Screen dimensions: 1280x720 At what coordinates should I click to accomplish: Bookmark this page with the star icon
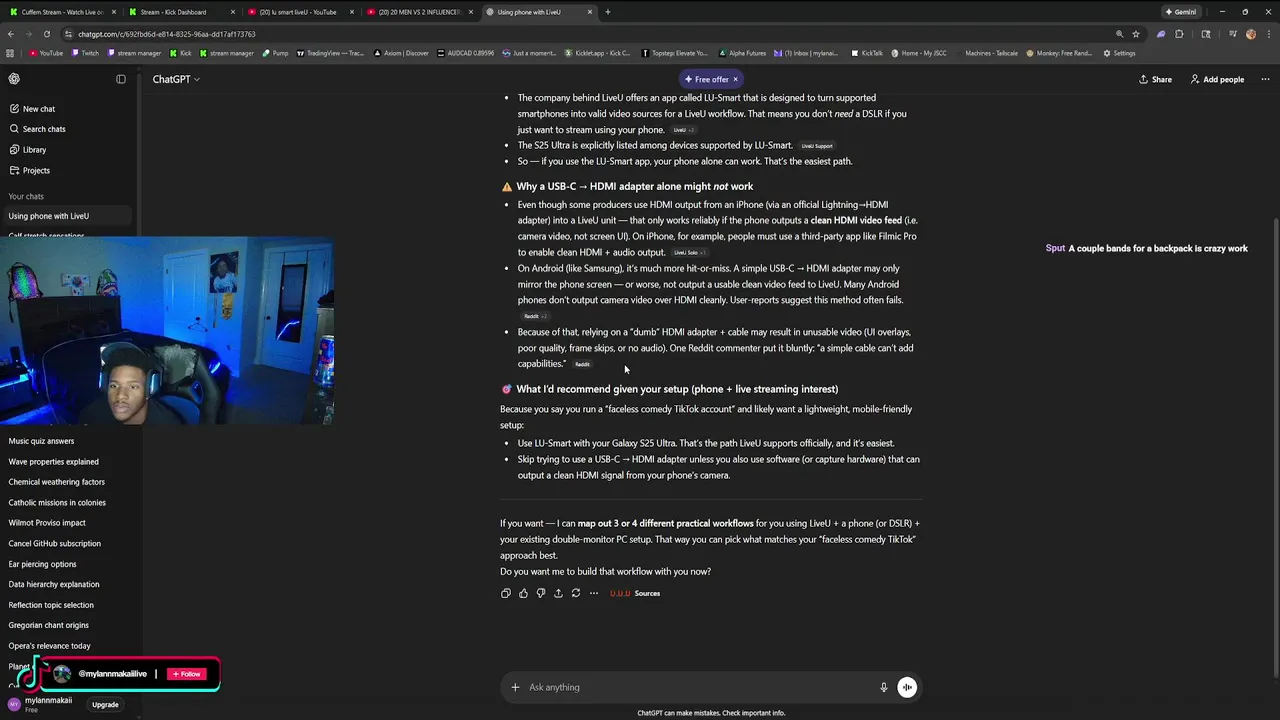tap(1136, 34)
